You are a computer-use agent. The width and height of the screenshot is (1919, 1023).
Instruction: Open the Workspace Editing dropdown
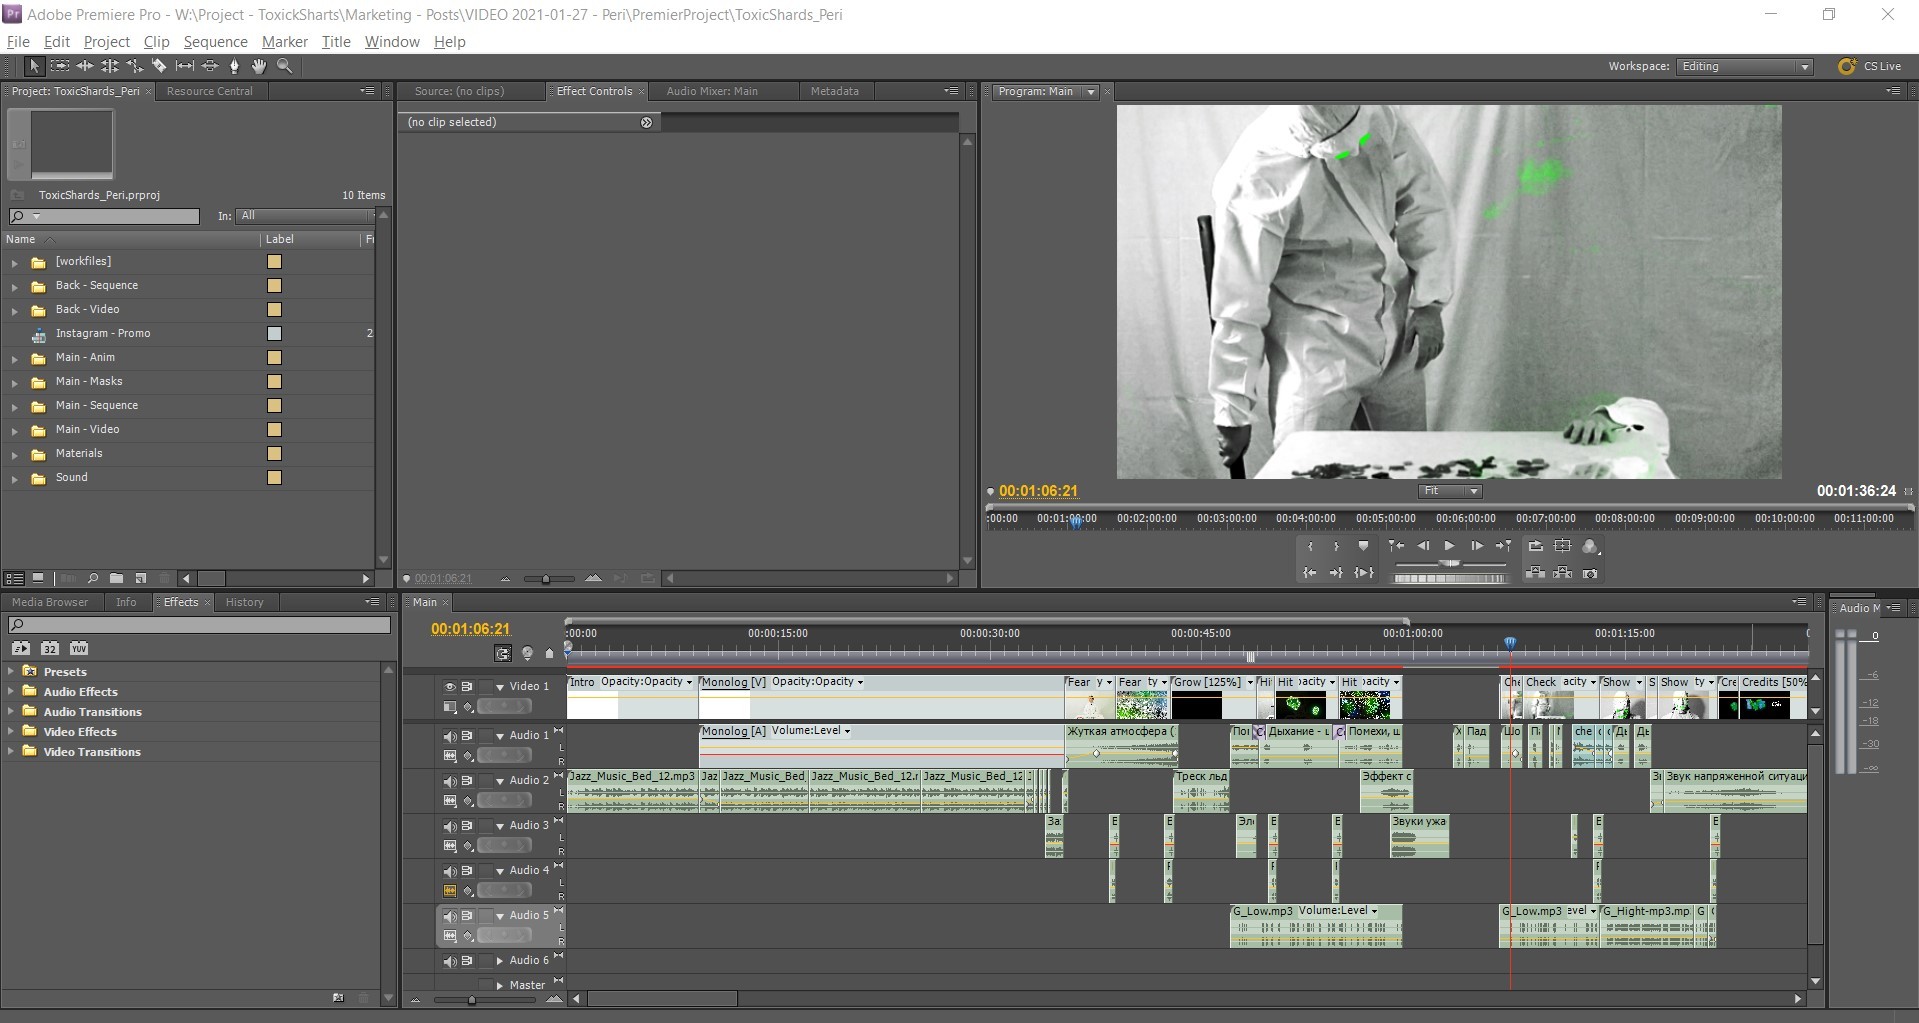tap(1745, 67)
